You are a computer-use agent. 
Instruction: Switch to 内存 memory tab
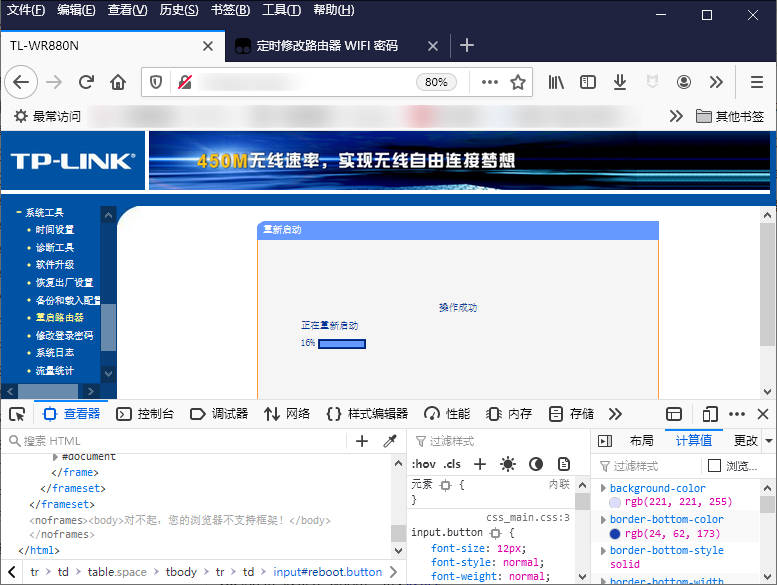click(x=509, y=414)
